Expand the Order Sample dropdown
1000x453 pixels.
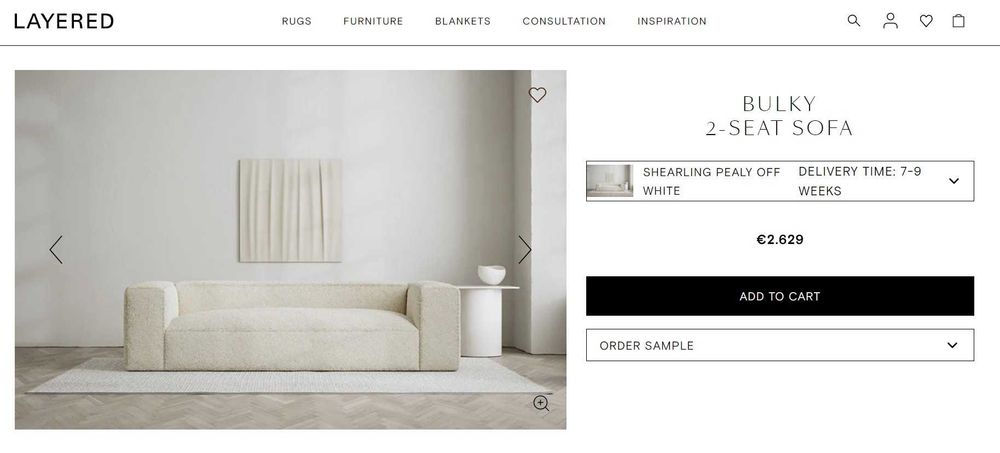780,345
